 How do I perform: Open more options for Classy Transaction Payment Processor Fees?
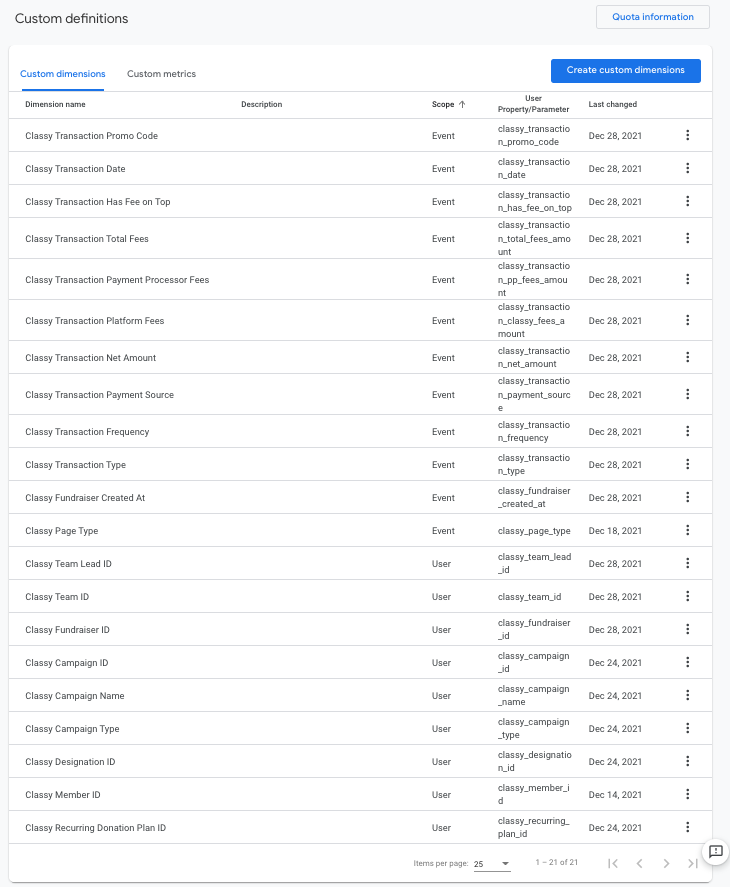(x=688, y=279)
